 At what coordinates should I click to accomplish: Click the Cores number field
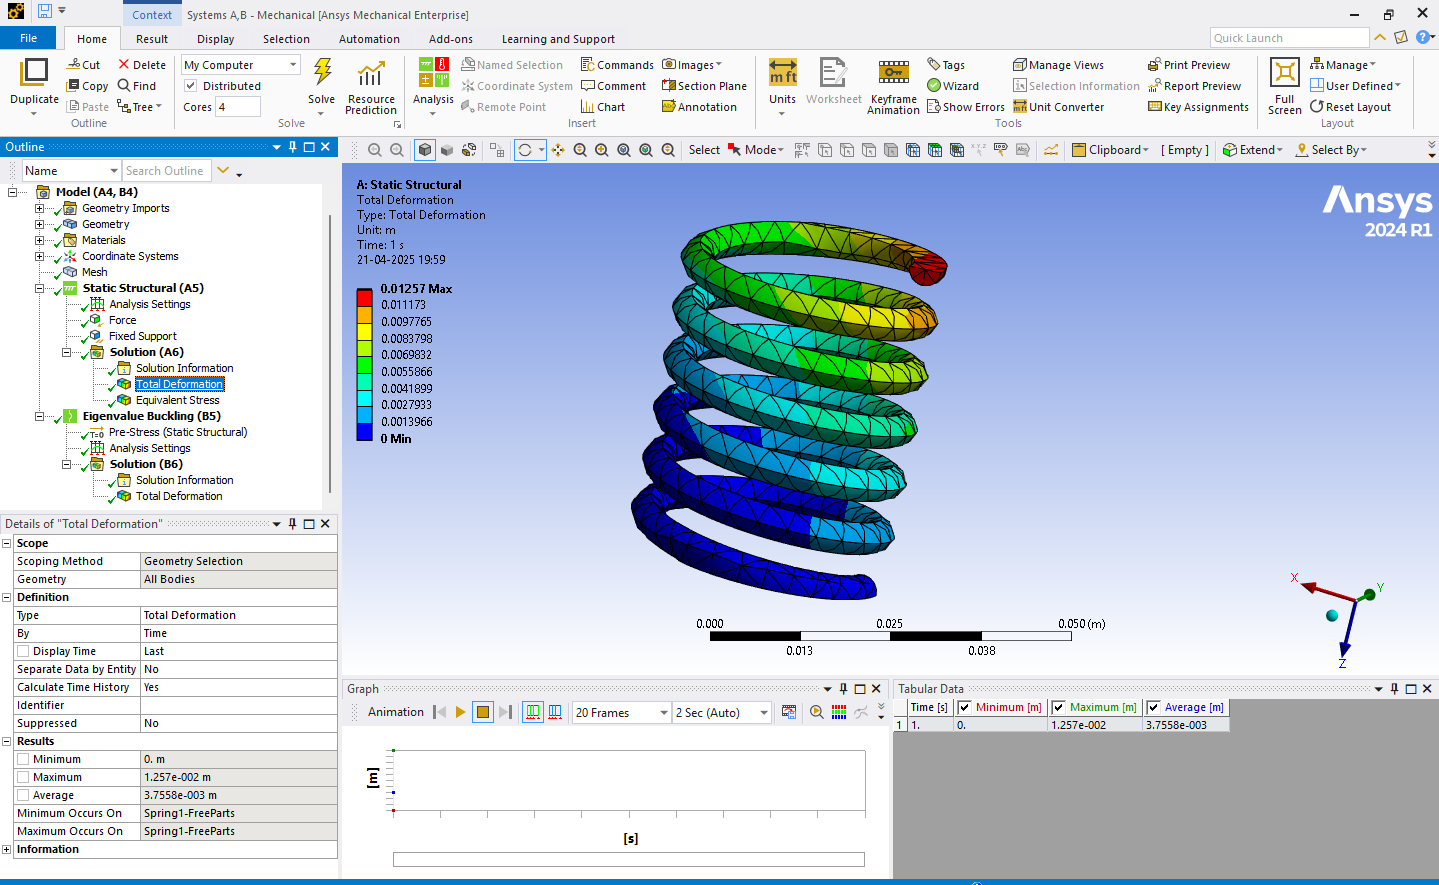(x=238, y=107)
